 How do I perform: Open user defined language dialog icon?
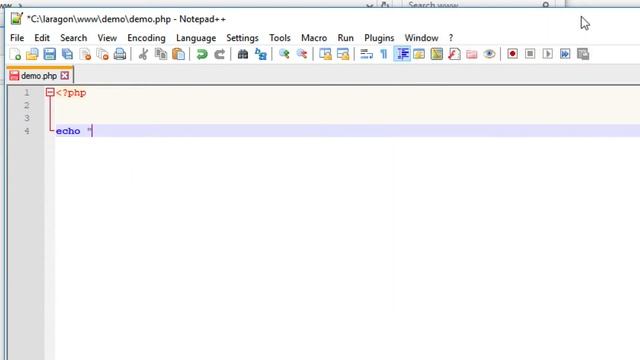pyautogui.click(x=419, y=54)
